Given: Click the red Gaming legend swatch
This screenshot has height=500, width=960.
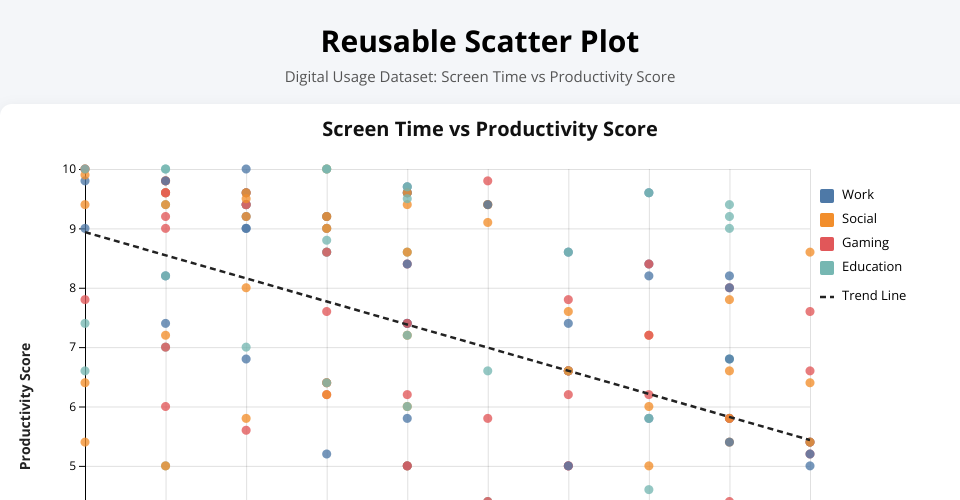Looking at the screenshot, I should [x=827, y=243].
